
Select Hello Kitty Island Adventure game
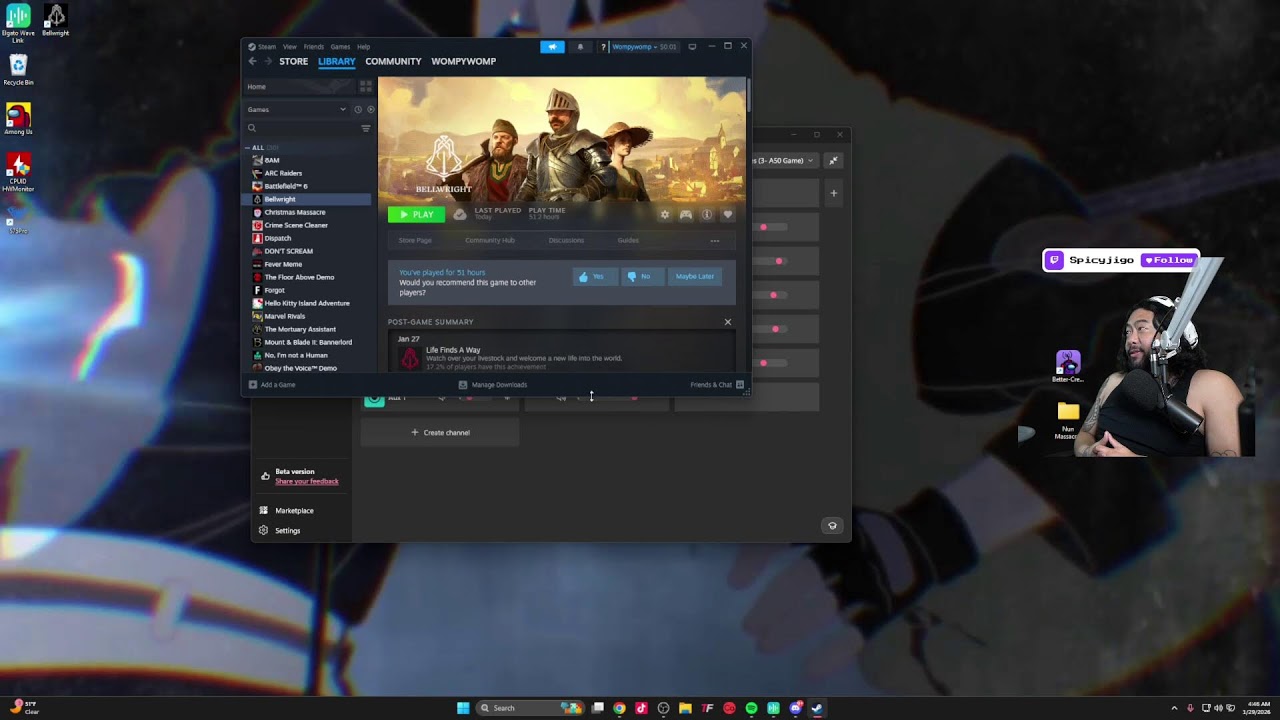[307, 303]
